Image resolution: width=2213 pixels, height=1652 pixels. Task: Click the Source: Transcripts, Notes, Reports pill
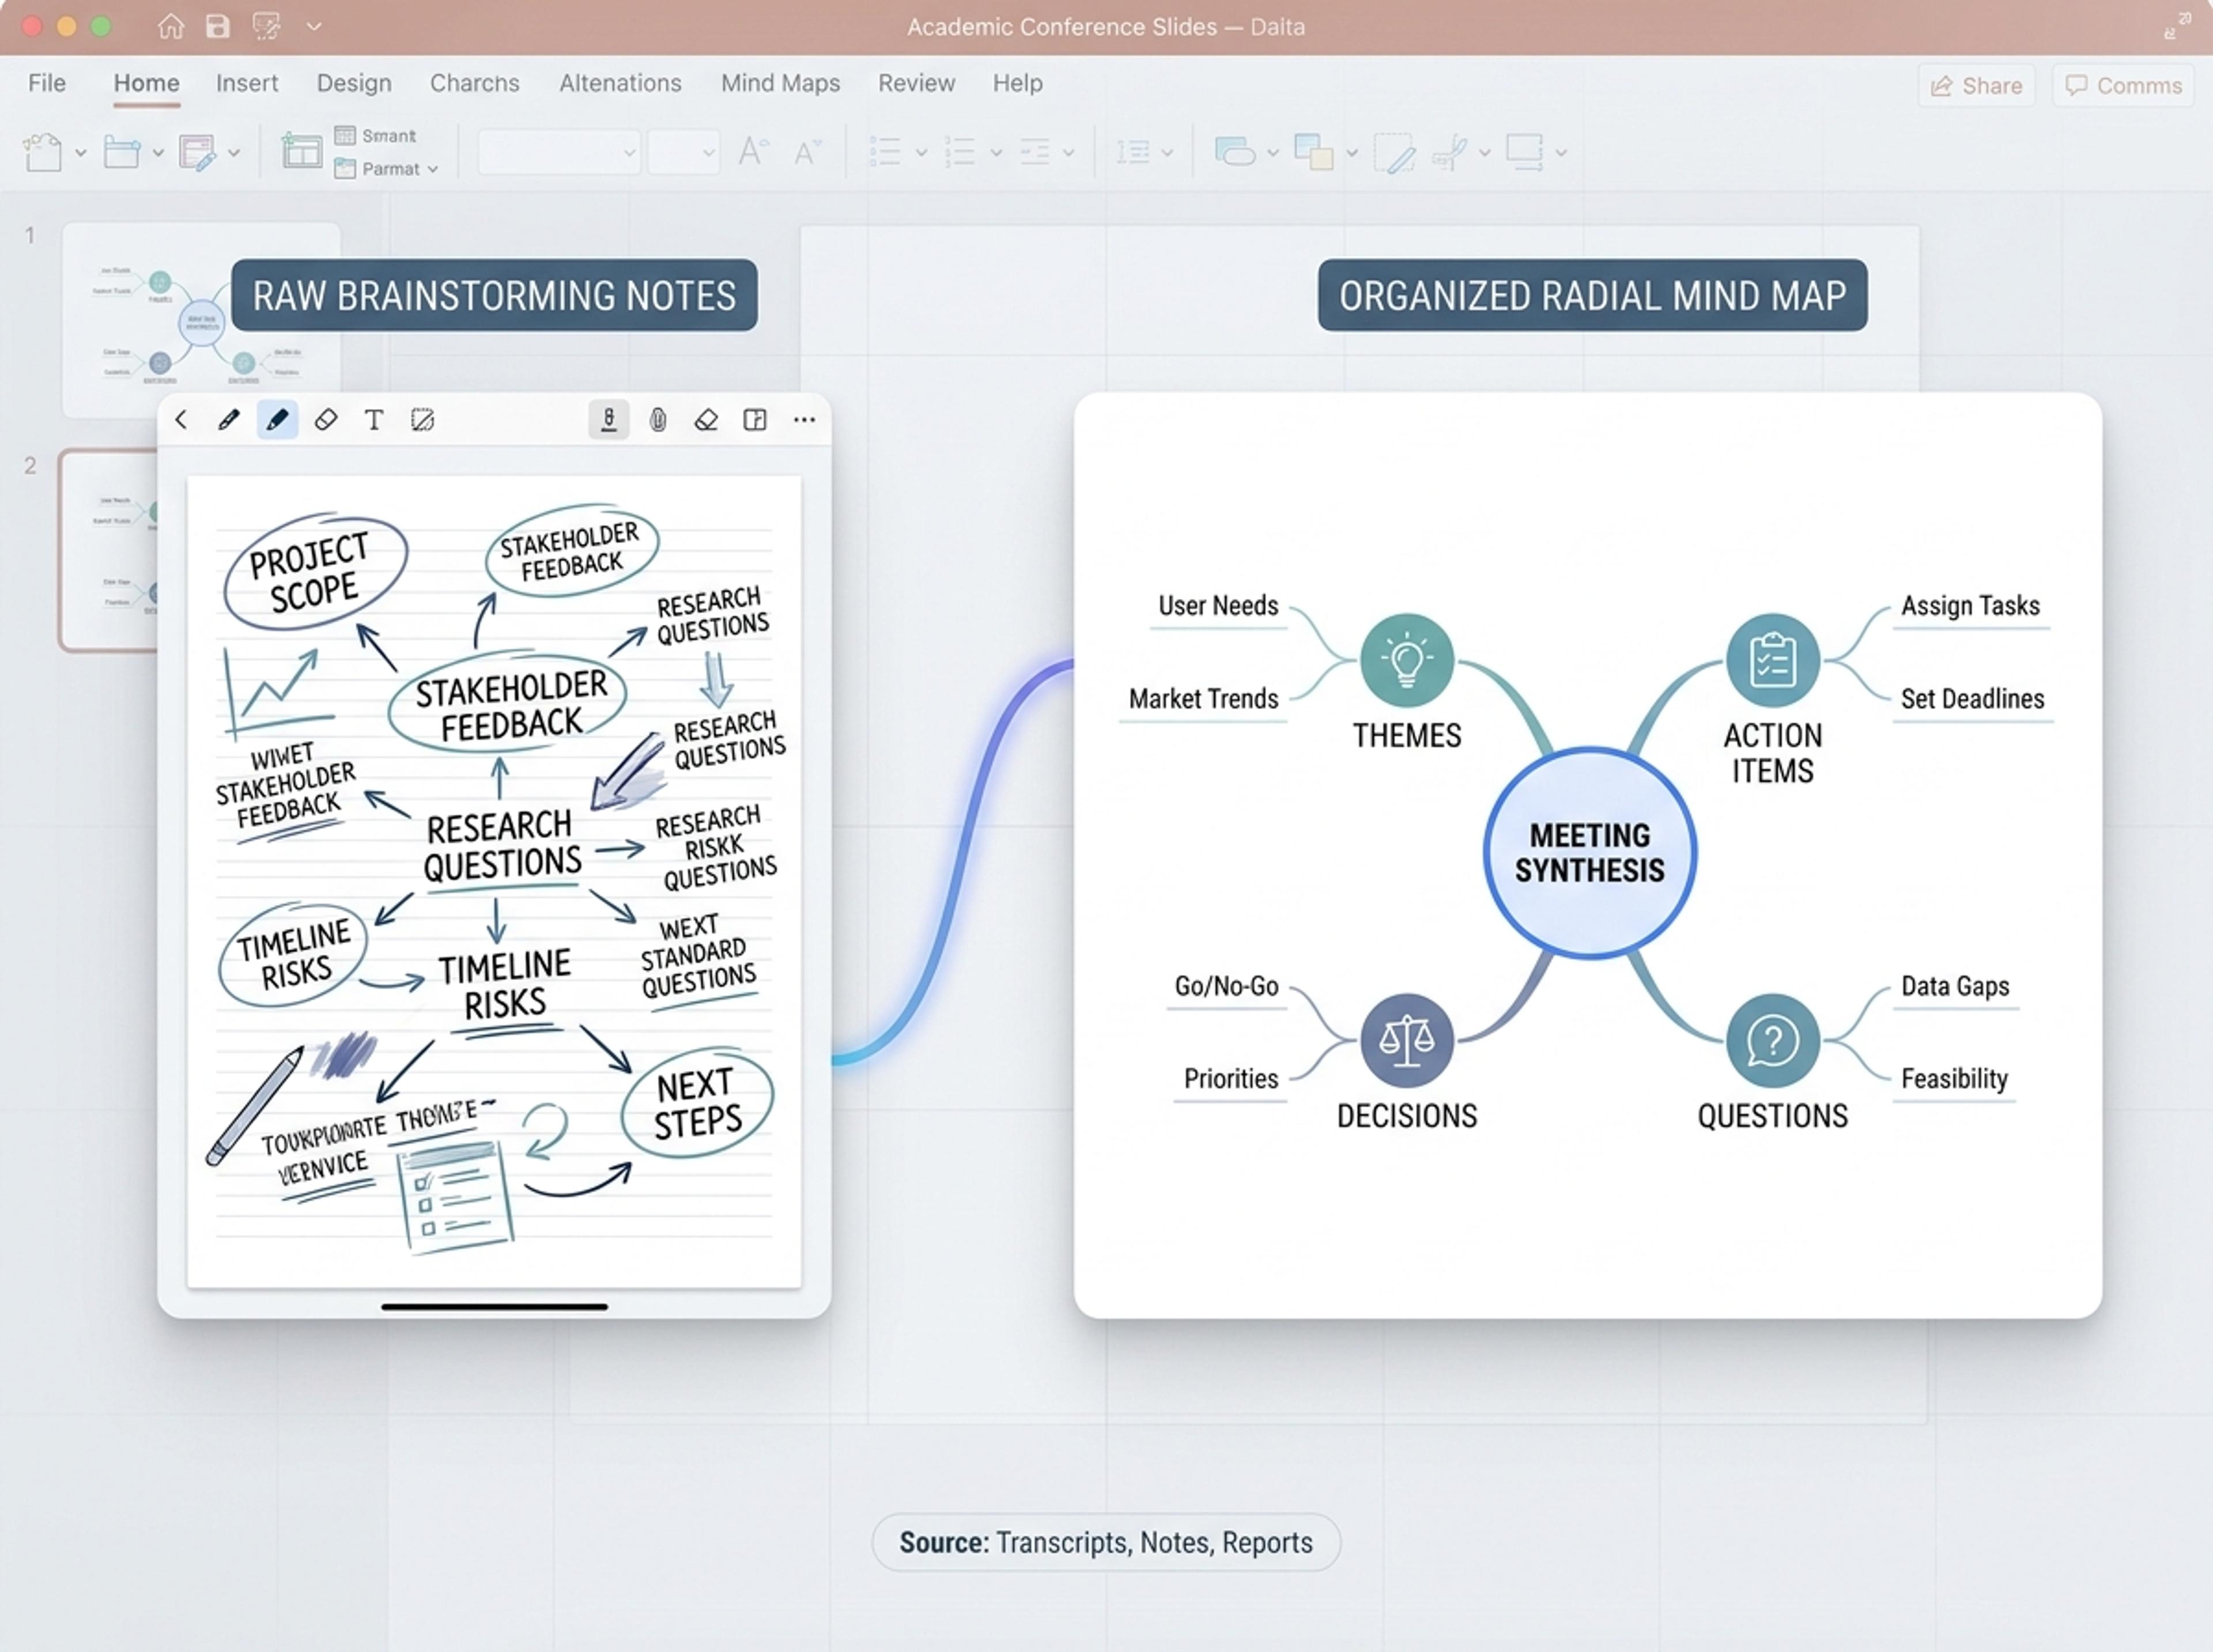[x=1105, y=1542]
